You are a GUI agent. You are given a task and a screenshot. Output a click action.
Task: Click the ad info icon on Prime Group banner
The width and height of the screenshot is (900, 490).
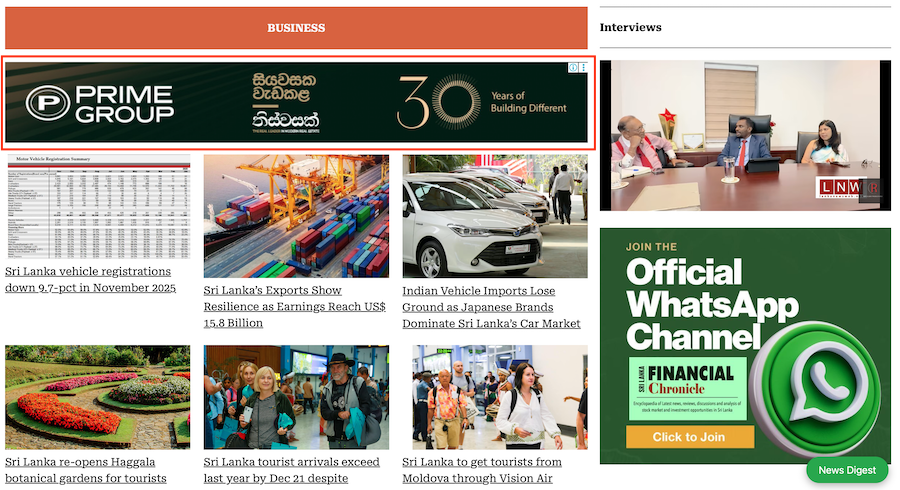(573, 68)
